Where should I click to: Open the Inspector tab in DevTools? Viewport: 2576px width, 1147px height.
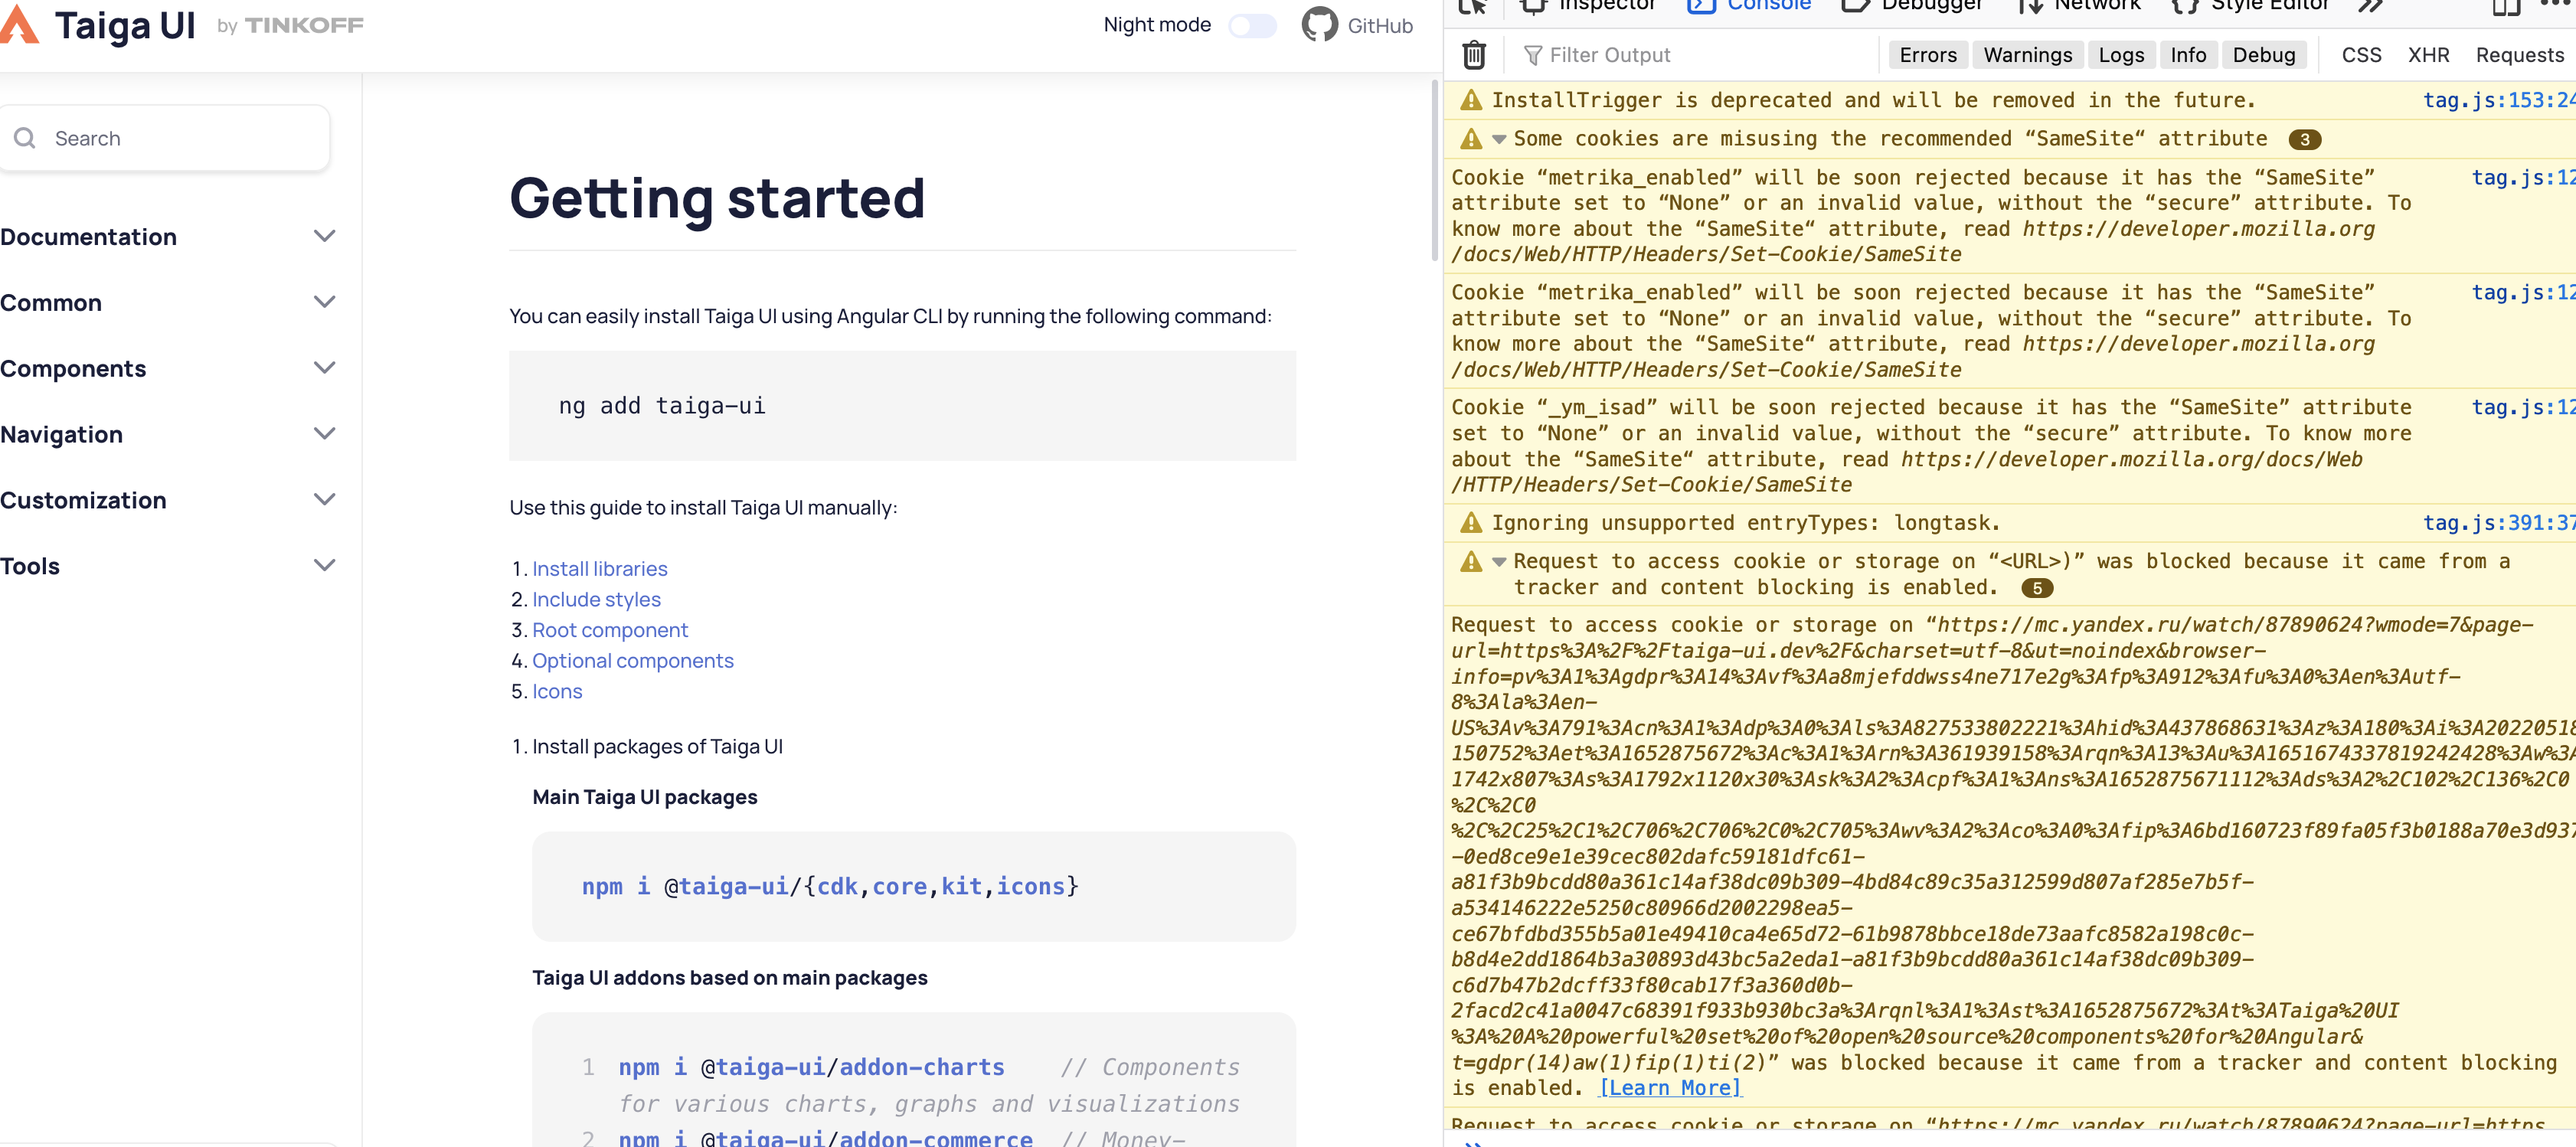click(x=1588, y=5)
